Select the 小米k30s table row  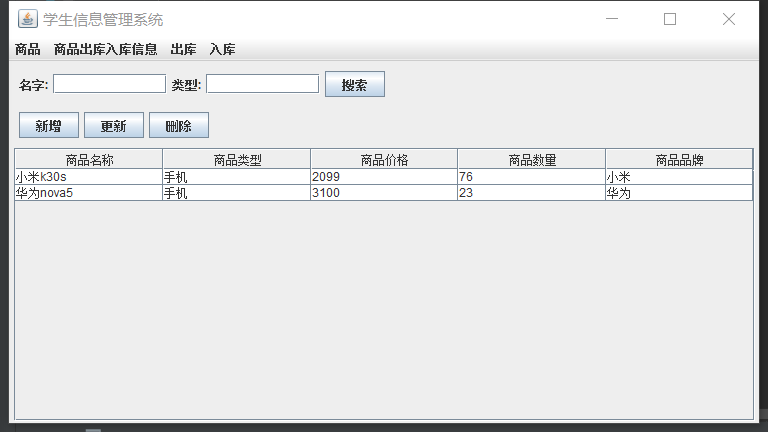pyautogui.click(x=89, y=177)
